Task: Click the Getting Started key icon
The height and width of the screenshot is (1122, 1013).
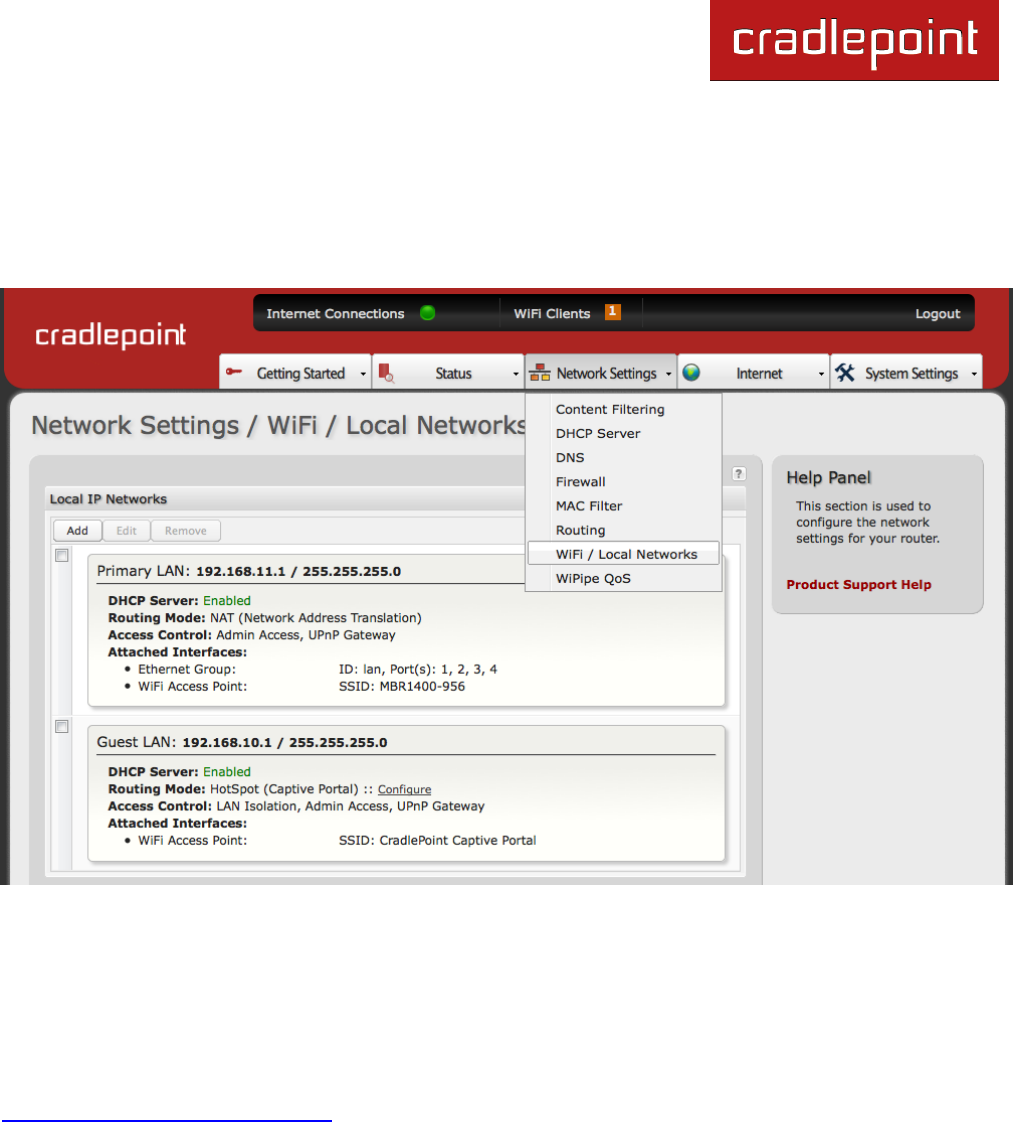Action: [x=234, y=371]
